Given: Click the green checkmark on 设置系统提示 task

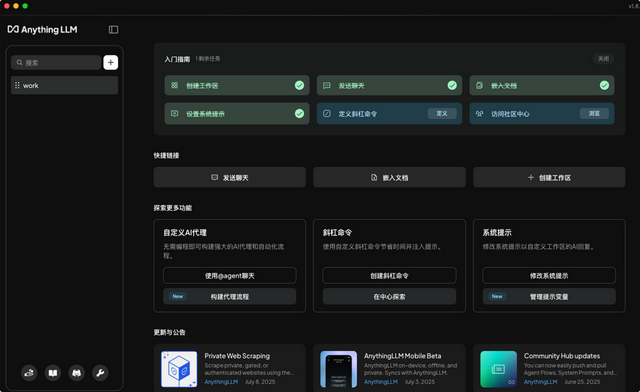Looking at the screenshot, I should pyautogui.click(x=300, y=113).
